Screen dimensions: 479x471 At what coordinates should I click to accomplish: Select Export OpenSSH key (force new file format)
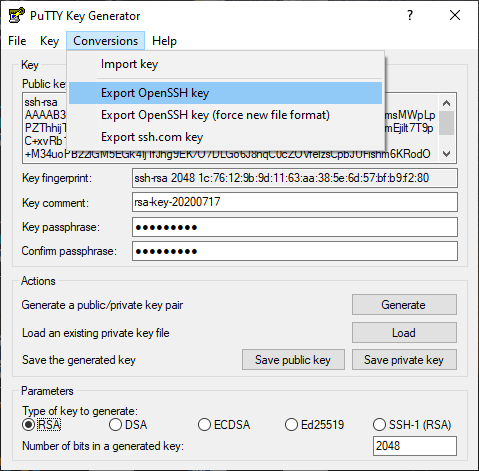225,115
